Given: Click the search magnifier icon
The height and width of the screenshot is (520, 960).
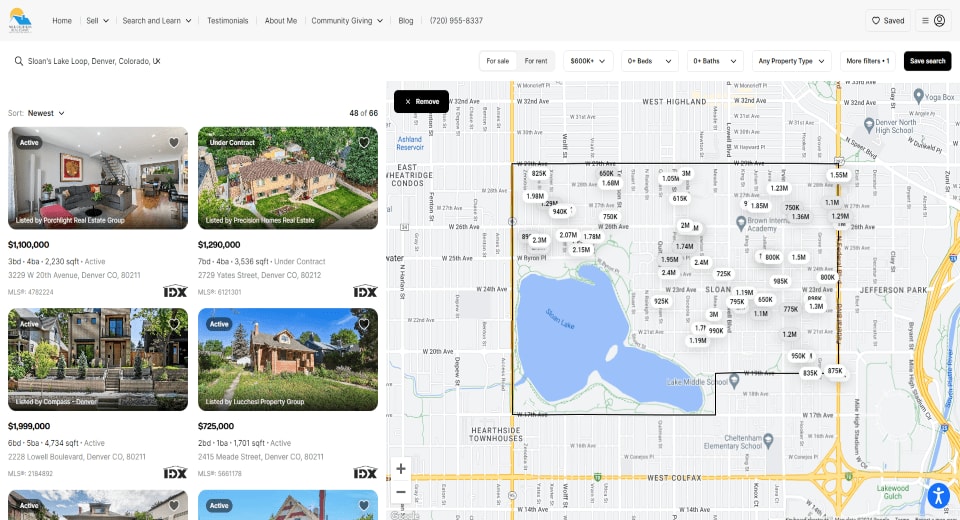Looking at the screenshot, I should pyautogui.click(x=19, y=61).
